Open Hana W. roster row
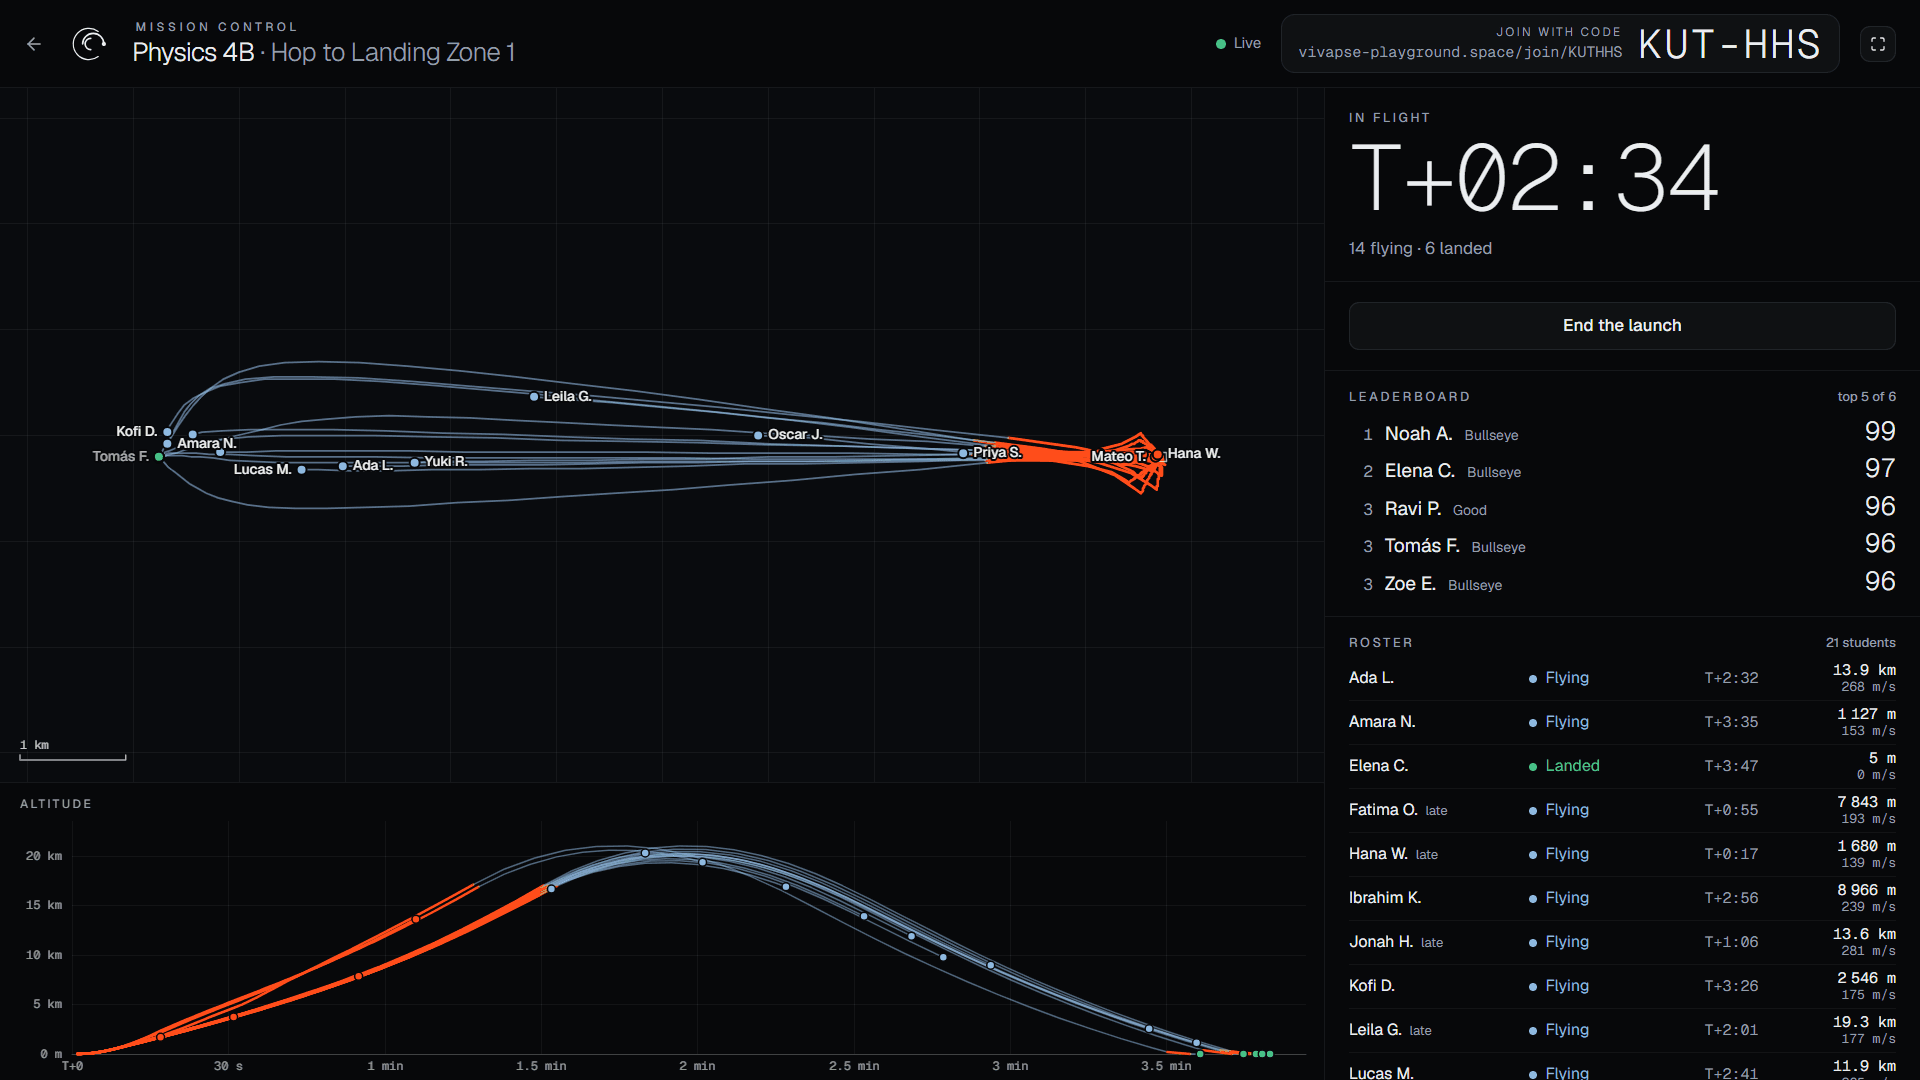 click(1622, 854)
